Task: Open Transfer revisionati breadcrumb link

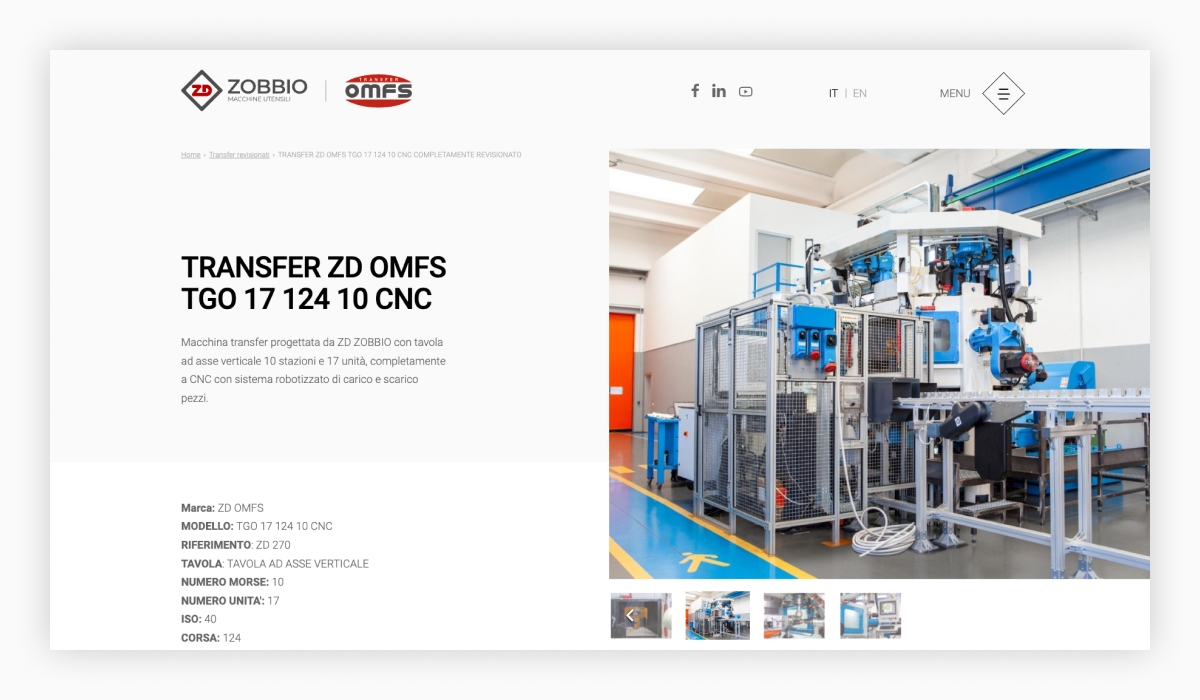Action: [x=239, y=155]
